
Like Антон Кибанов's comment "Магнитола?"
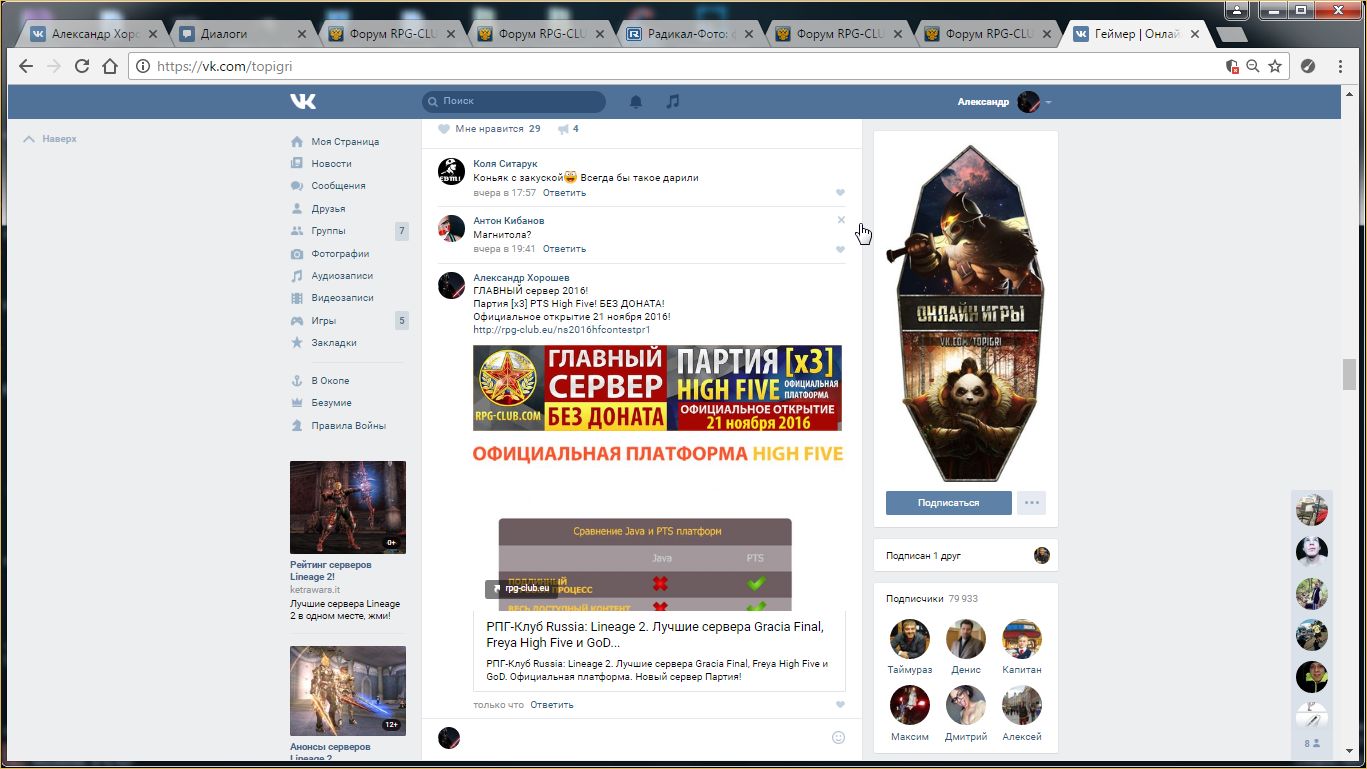[x=840, y=249]
